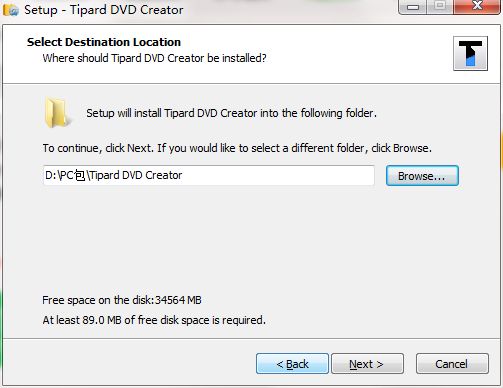
Task: Click inside the destination folder path field
Action: coord(209,175)
